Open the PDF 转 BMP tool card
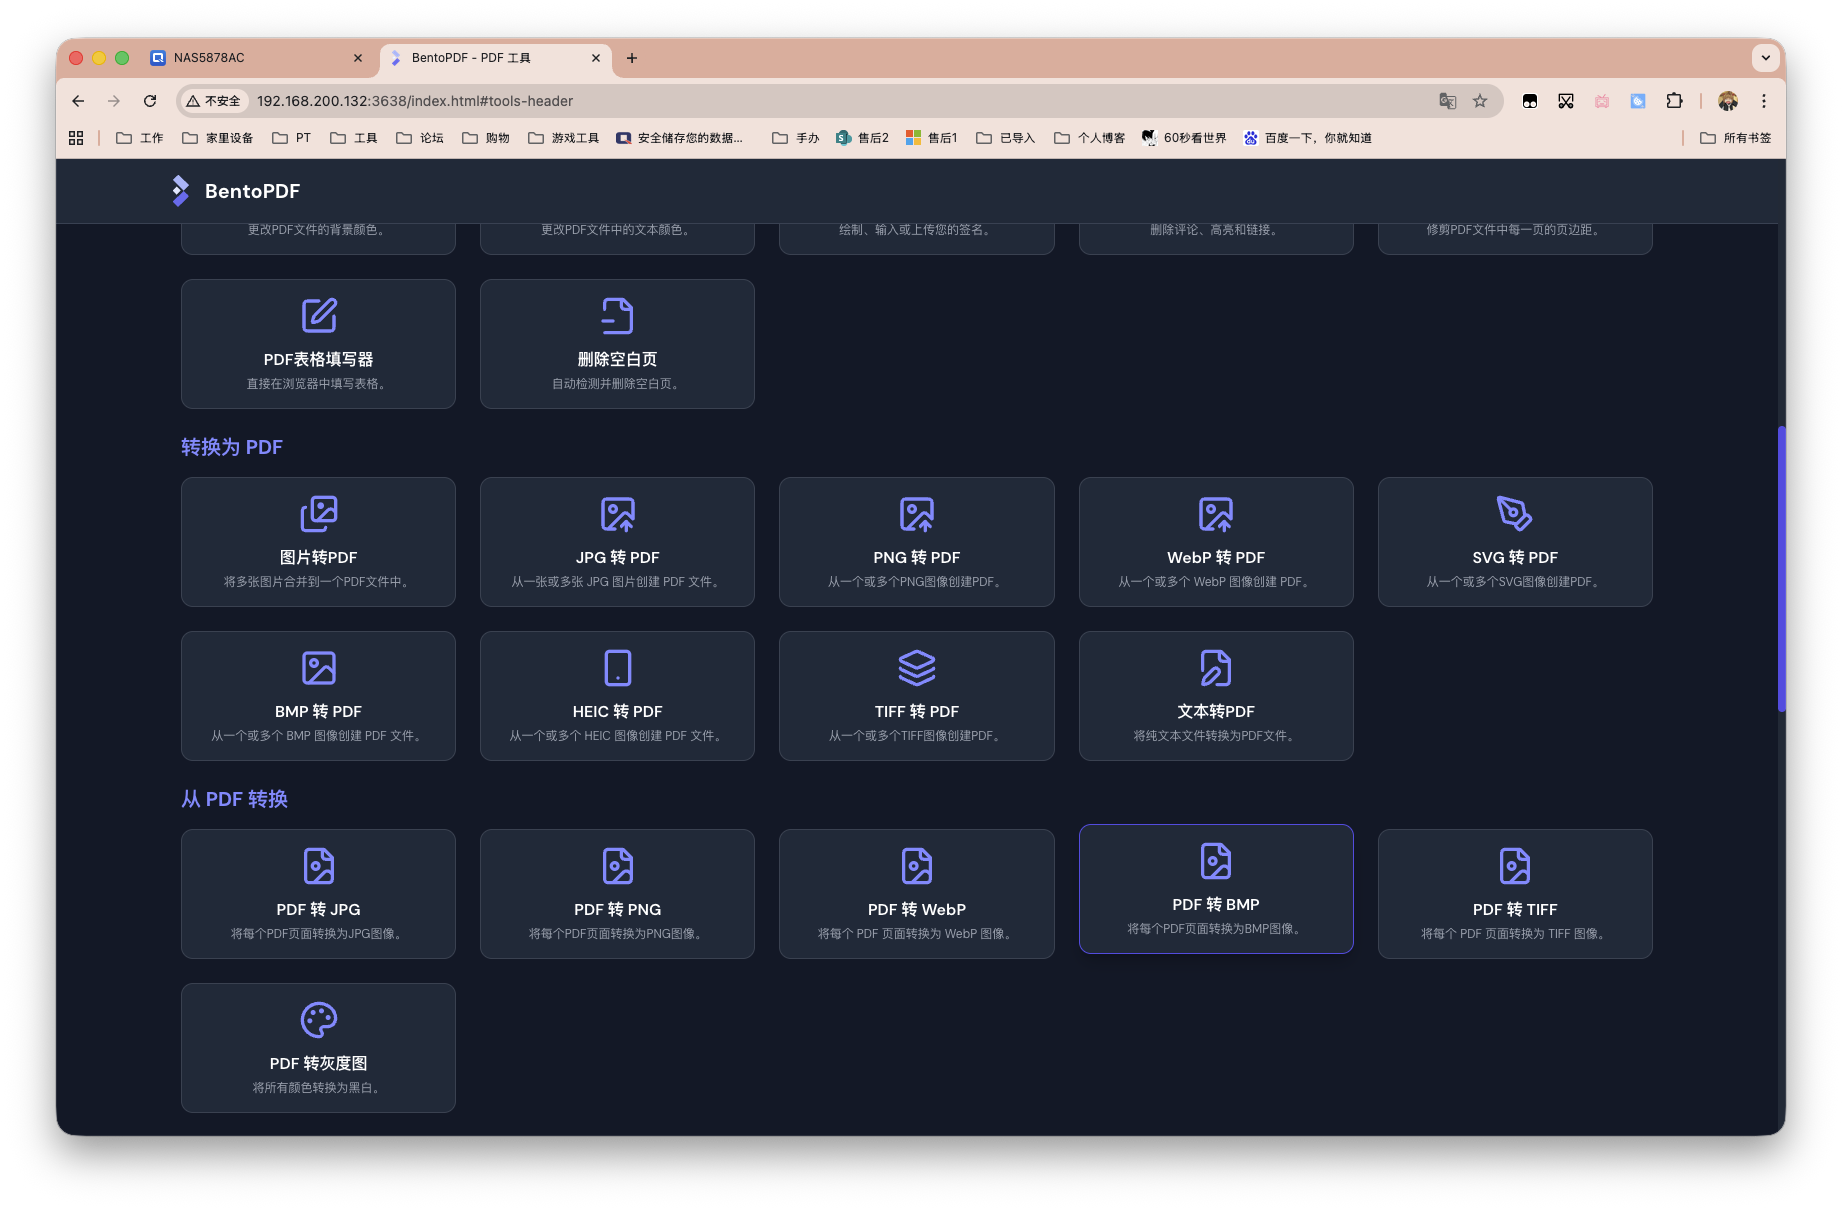The height and width of the screenshot is (1210, 1842). pos(1215,889)
